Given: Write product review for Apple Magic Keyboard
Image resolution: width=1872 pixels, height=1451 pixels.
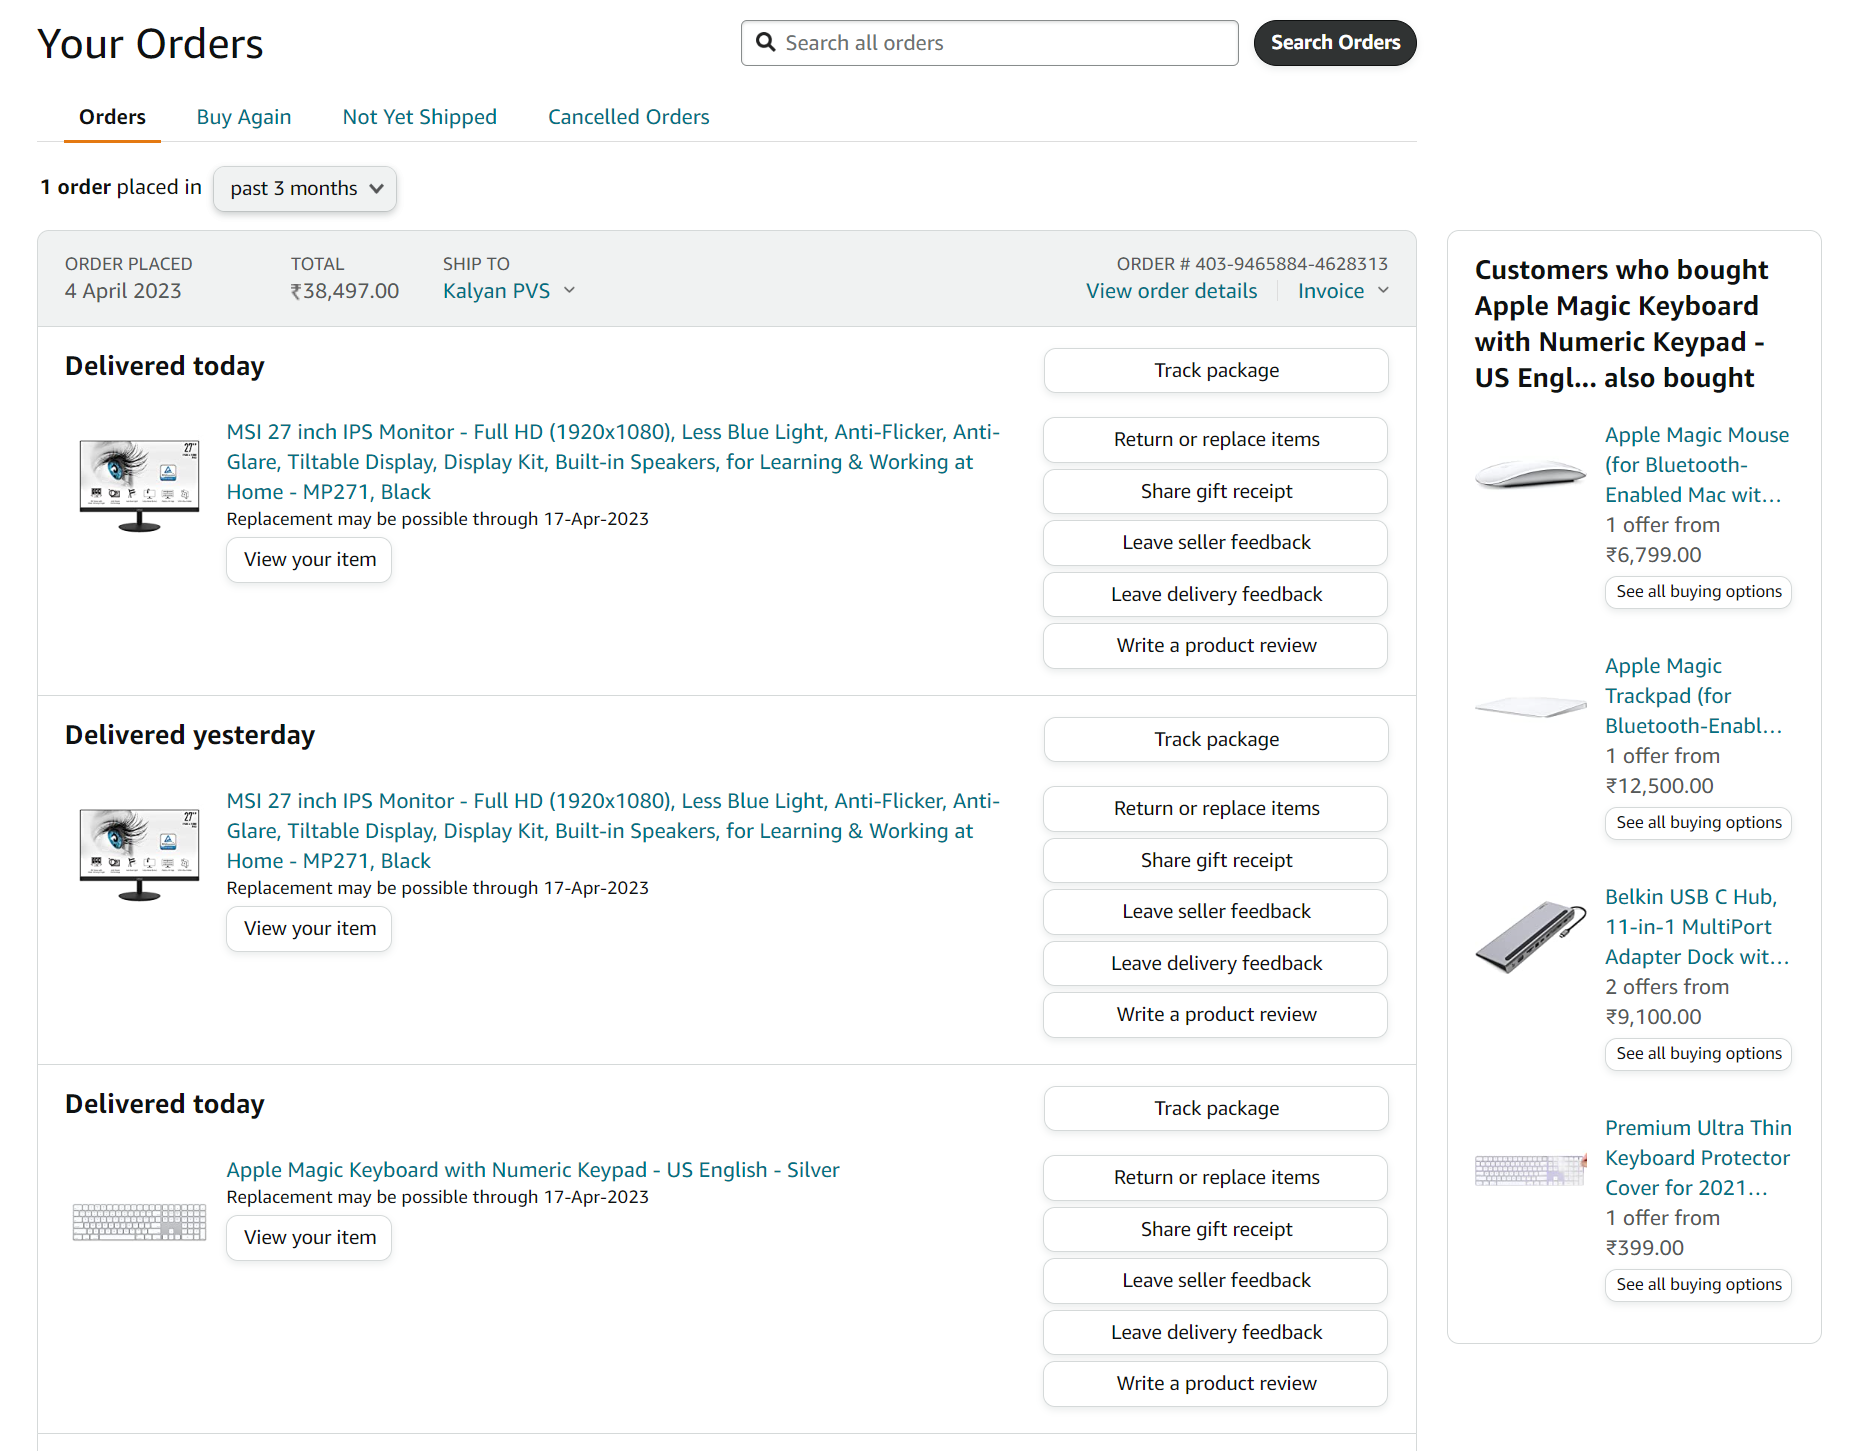Looking at the screenshot, I should 1216,1383.
